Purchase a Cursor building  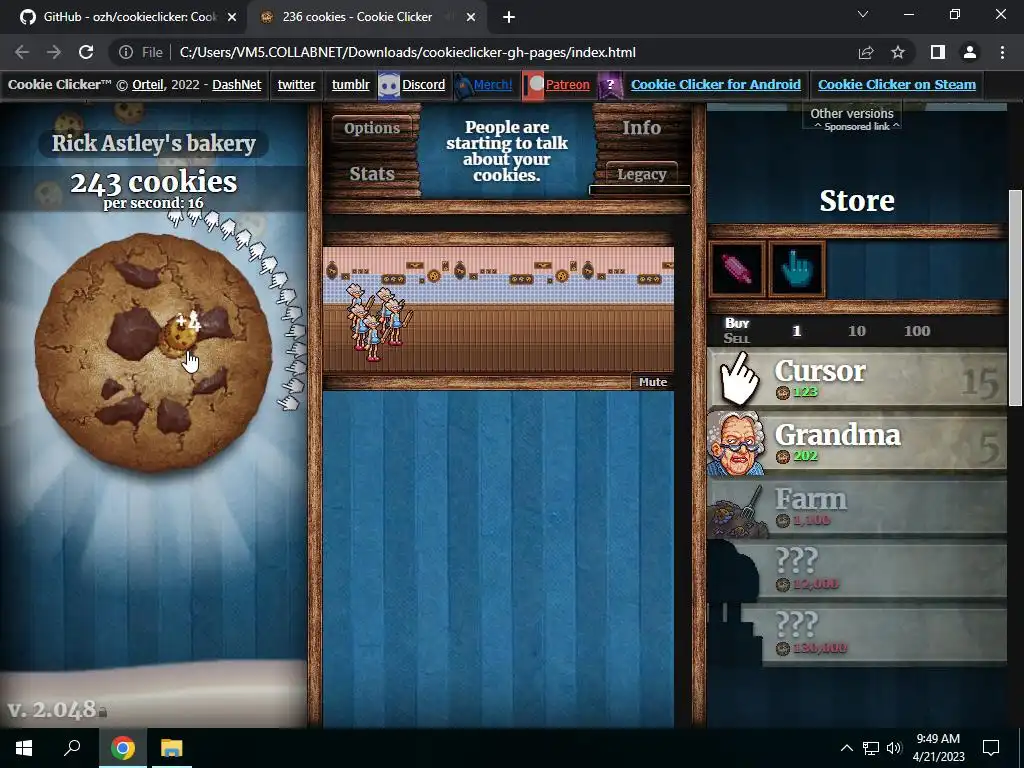[x=857, y=379]
